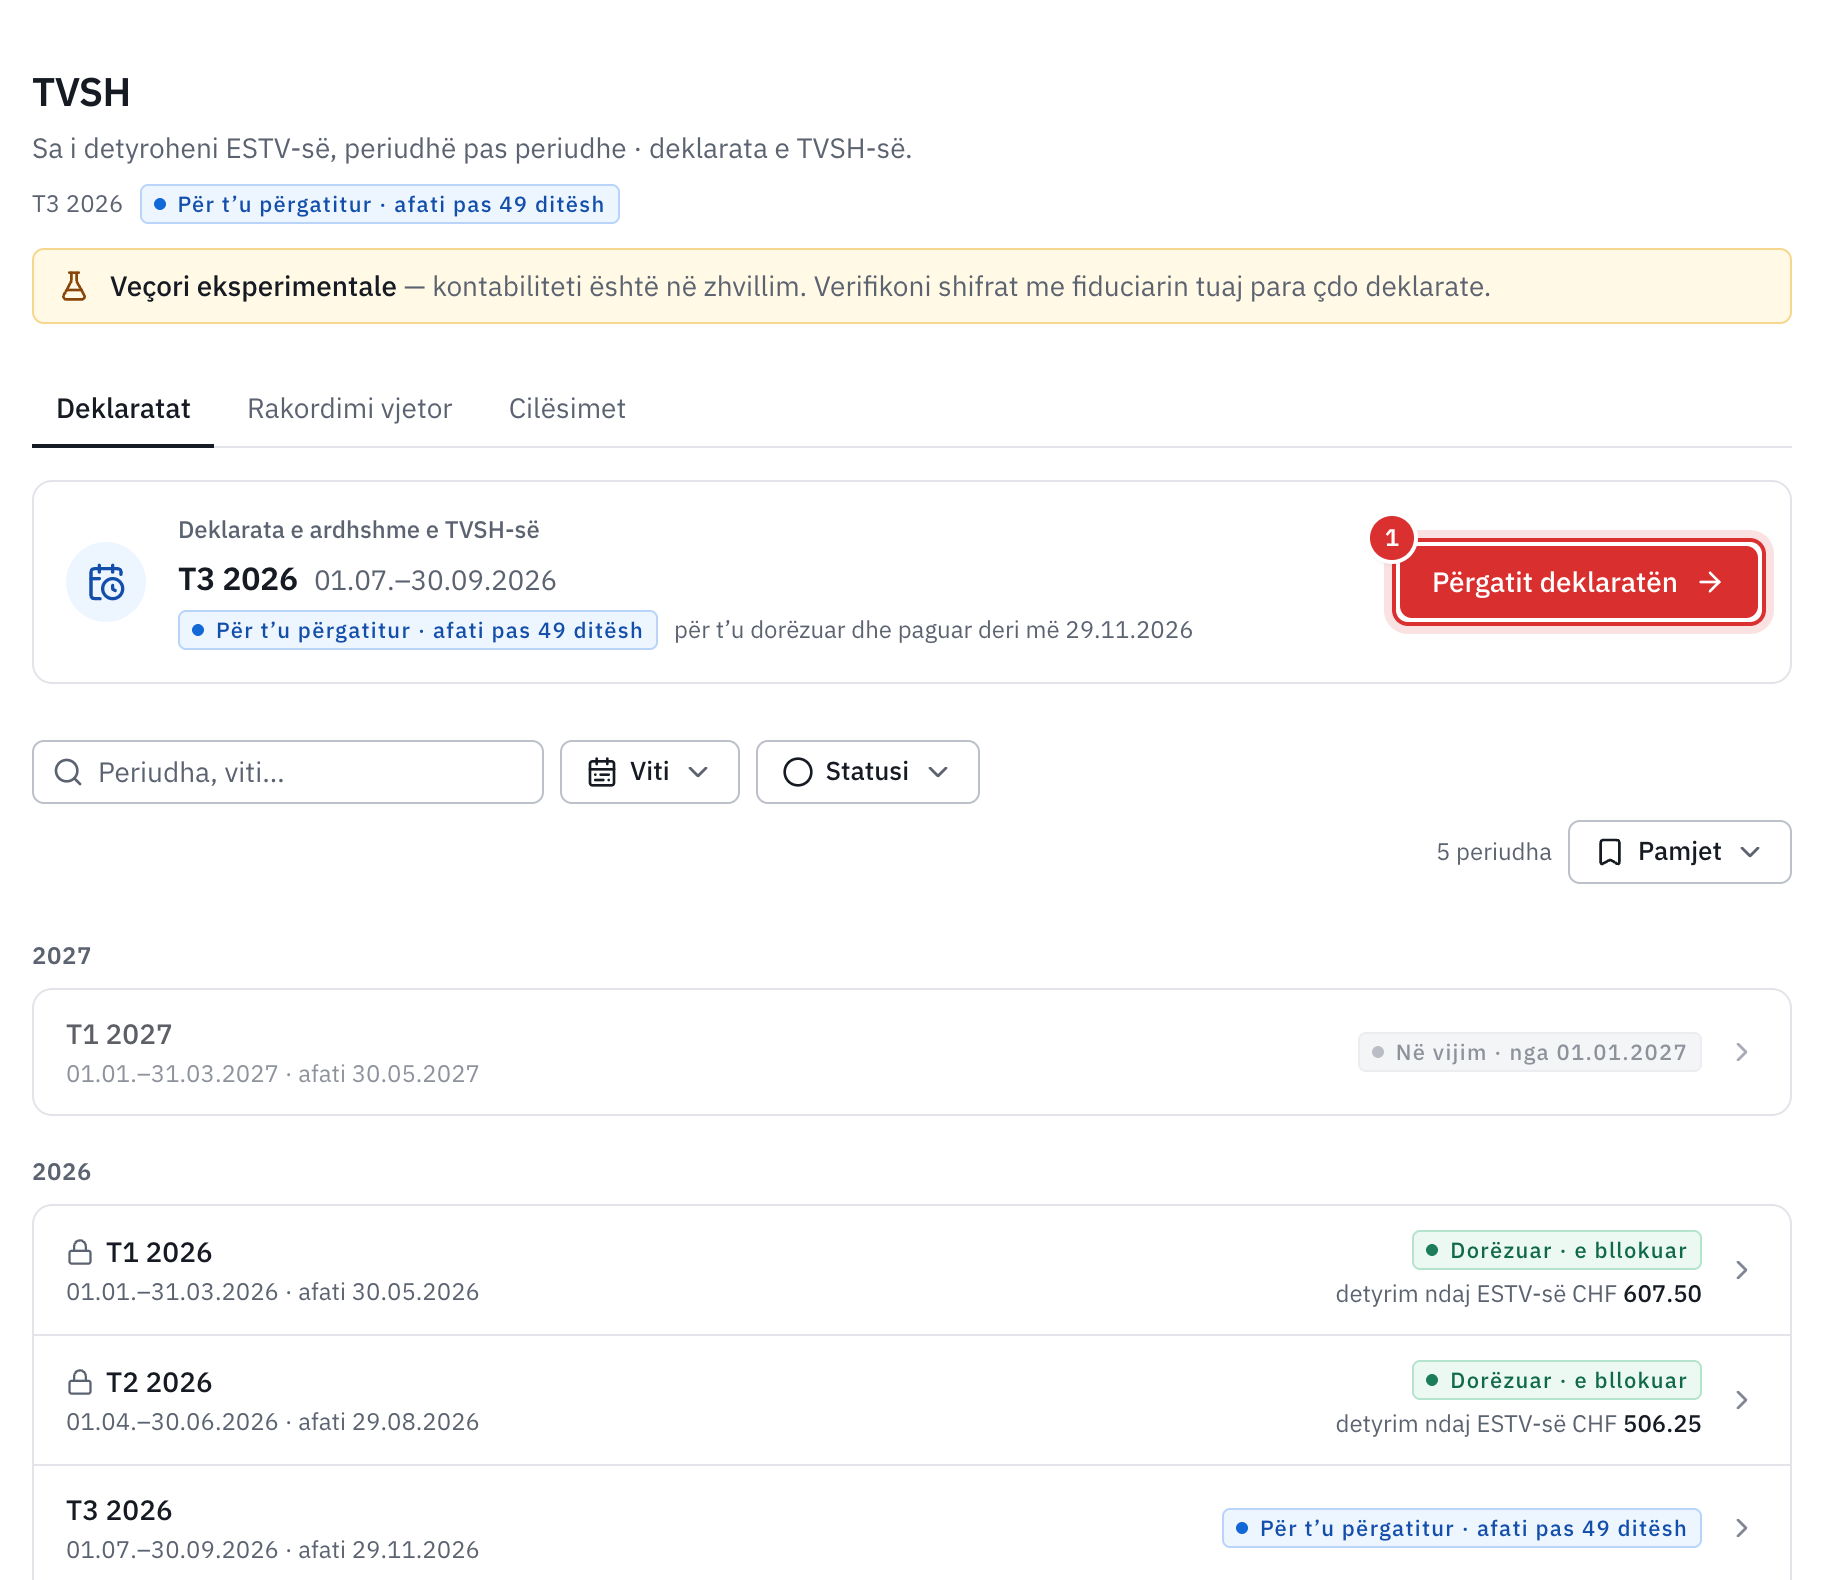Open the Viti year filter dropdown
1824x1580 pixels.
650,772
